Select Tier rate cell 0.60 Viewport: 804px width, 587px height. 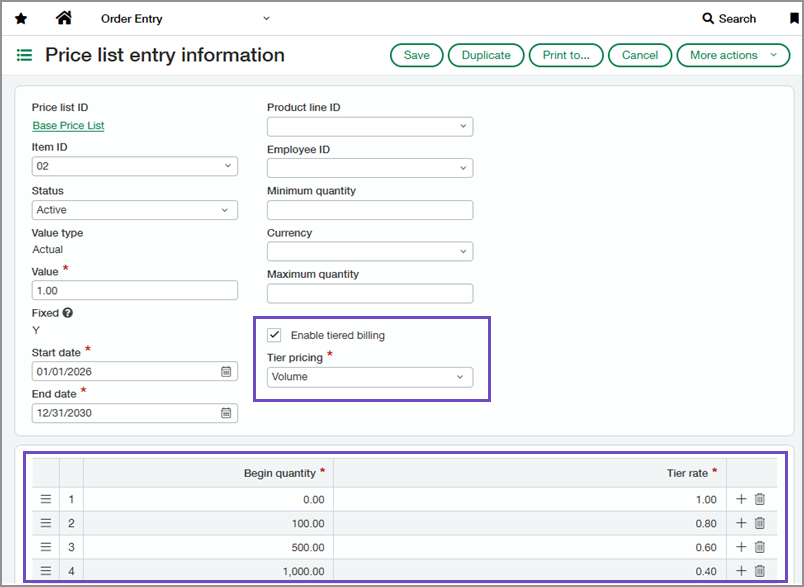pyautogui.click(x=530, y=548)
